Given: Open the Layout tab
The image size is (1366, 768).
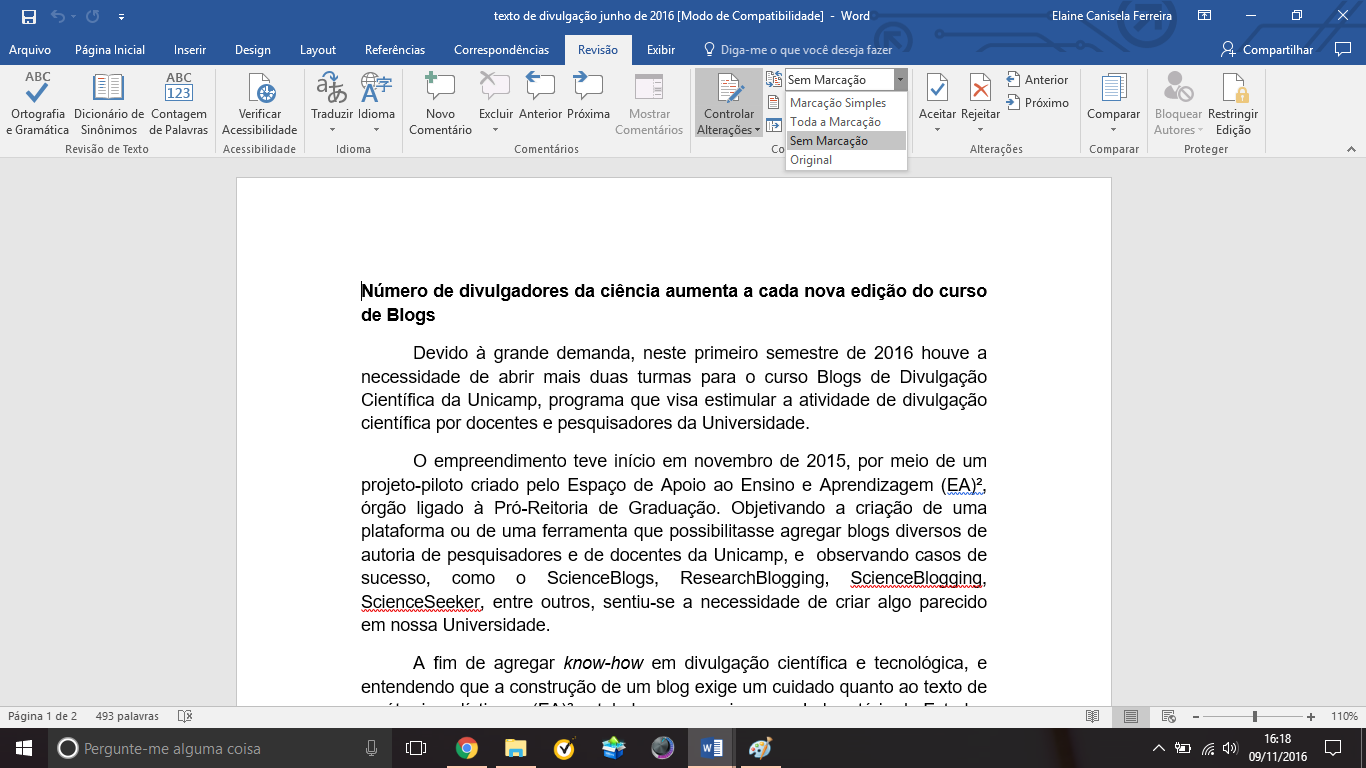Looking at the screenshot, I should coord(318,50).
